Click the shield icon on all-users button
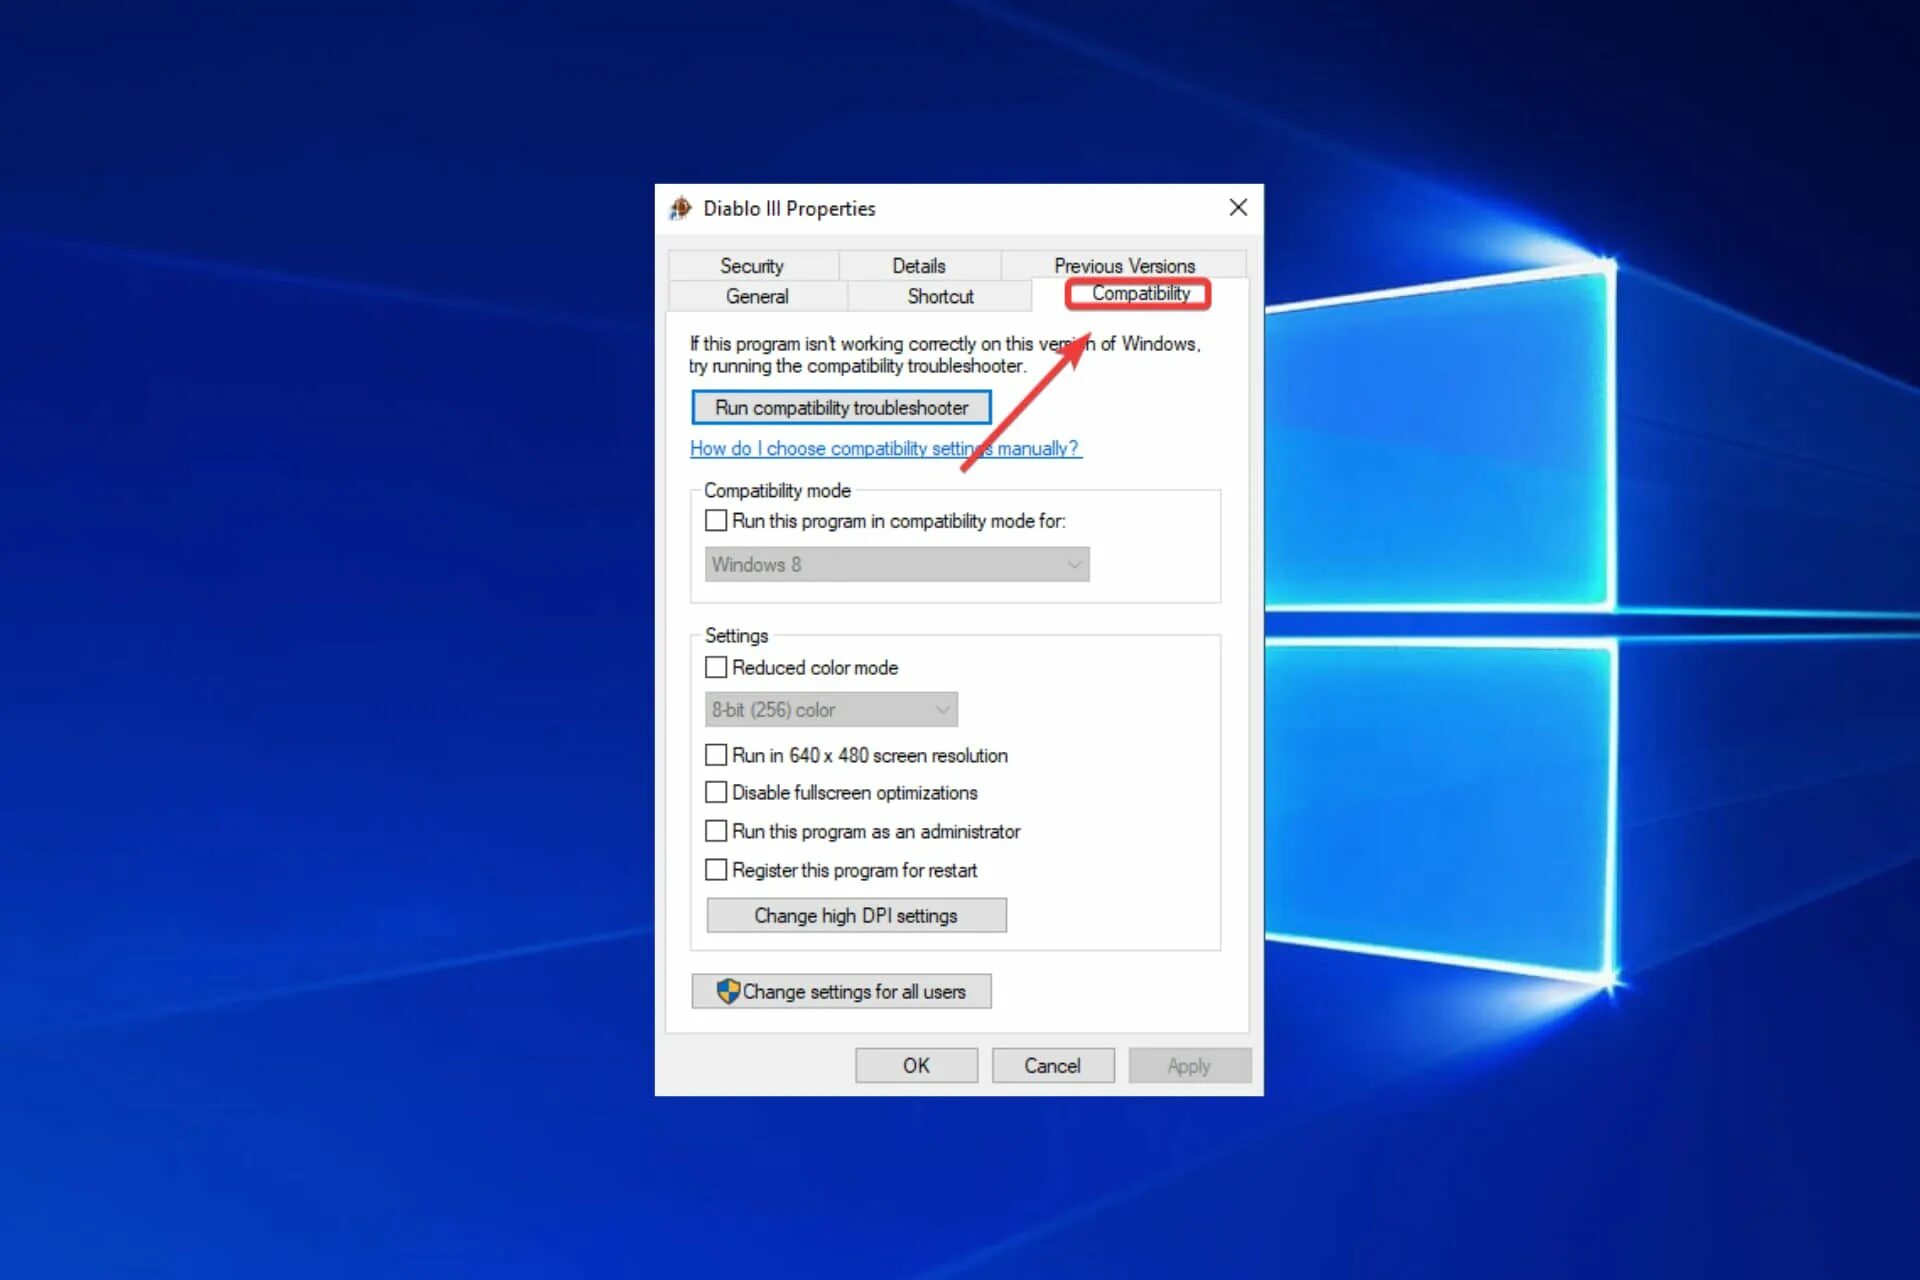The width and height of the screenshot is (1920, 1280). click(728, 991)
